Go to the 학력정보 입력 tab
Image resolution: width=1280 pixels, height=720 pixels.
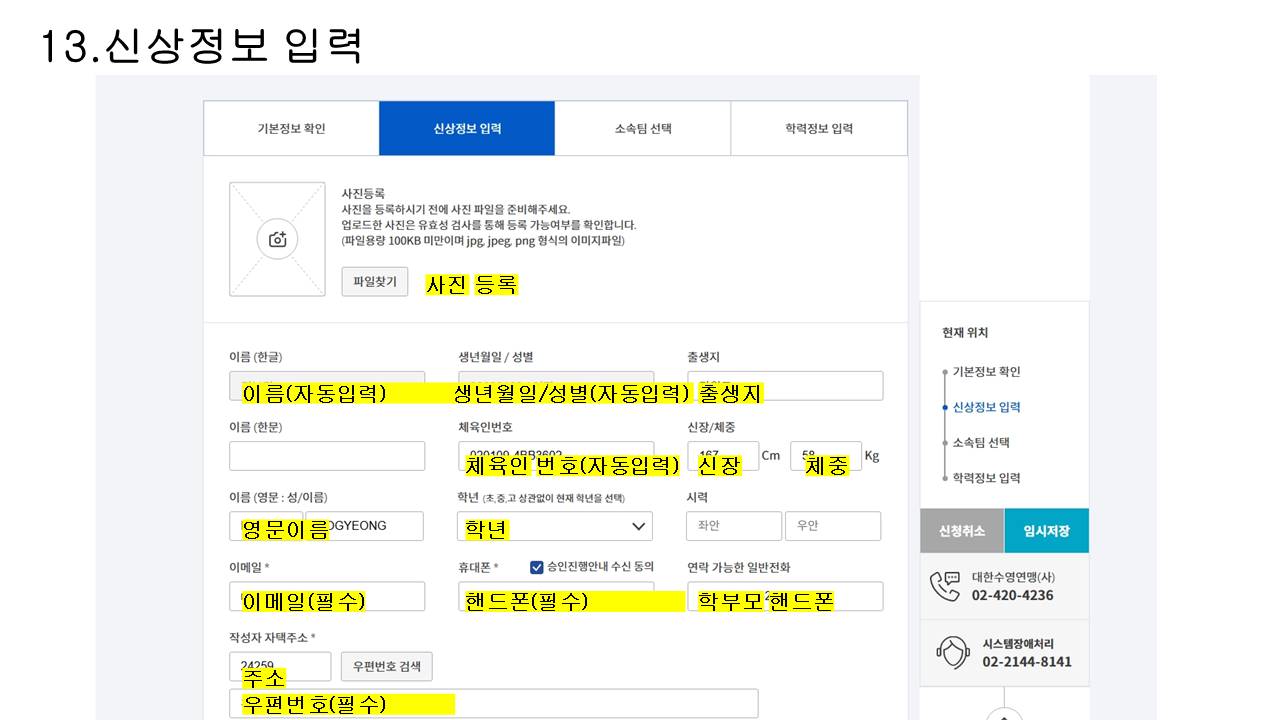pyautogui.click(x=819, y=128)
